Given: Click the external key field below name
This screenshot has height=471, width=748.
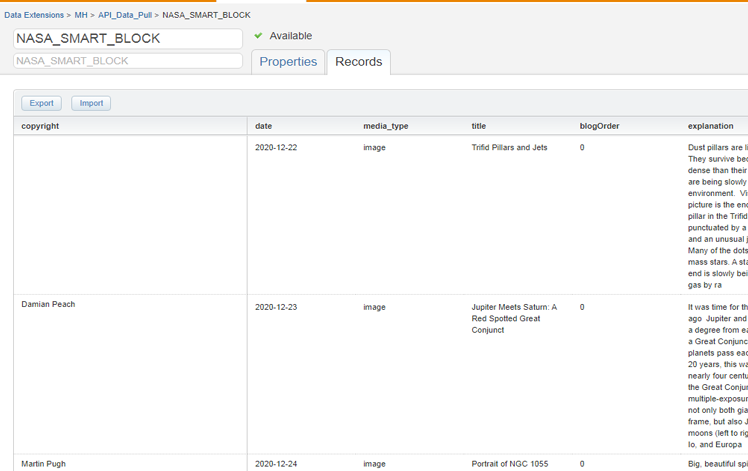Looking at the screenshot, I should (128, 61).
